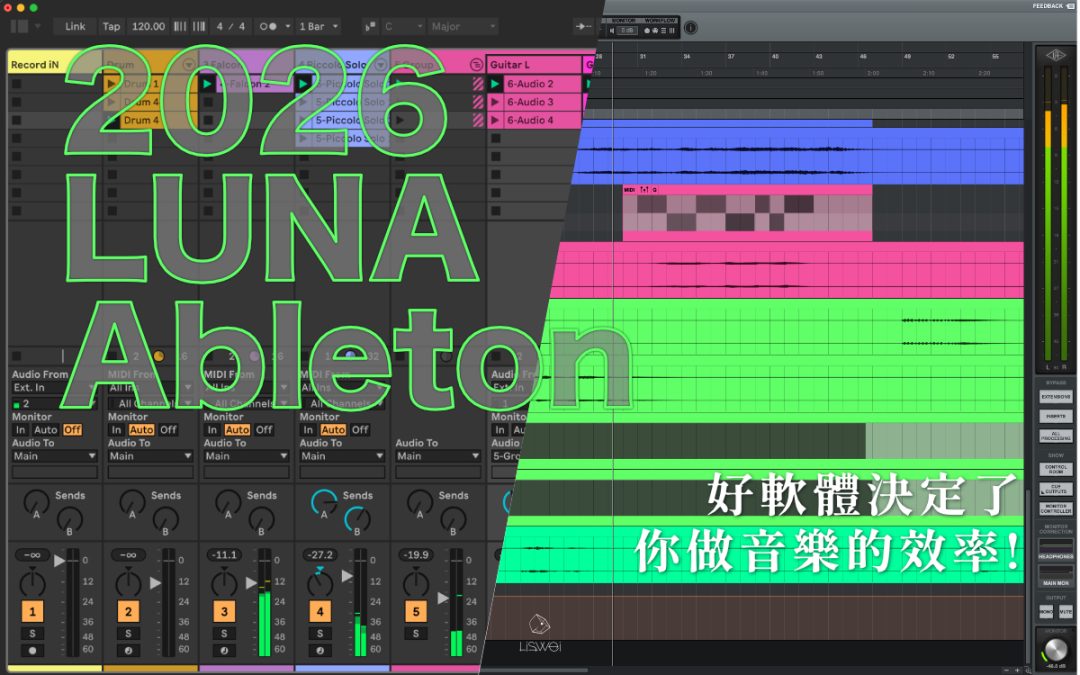Click the metronome icon in transport bar
The height and width of the screenshot is (675, 1080).
tap(268, 26)
